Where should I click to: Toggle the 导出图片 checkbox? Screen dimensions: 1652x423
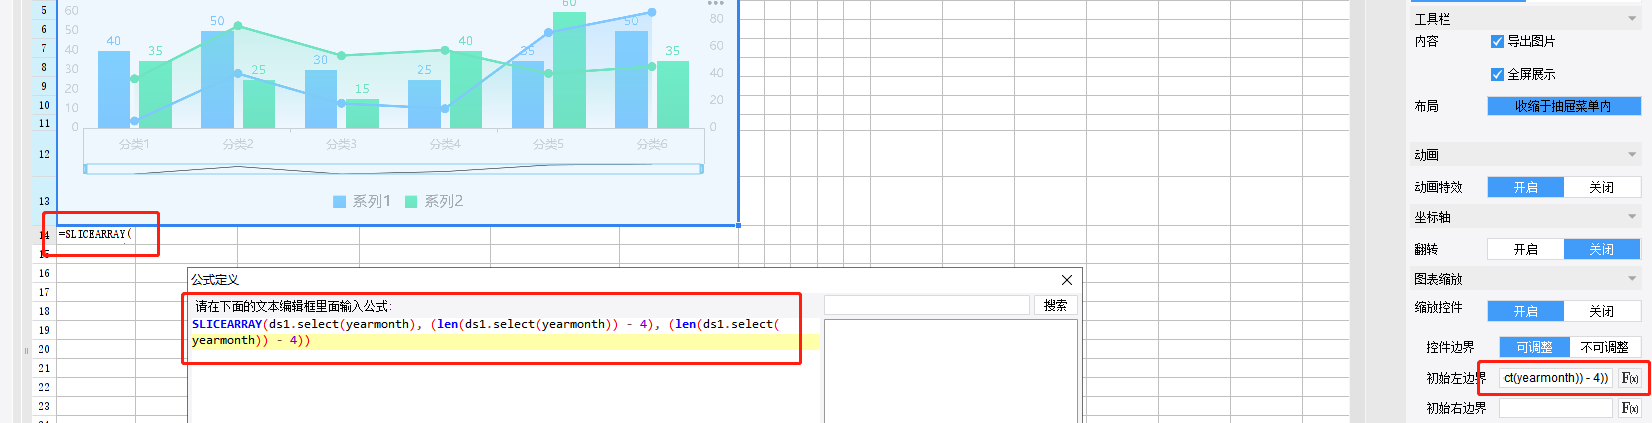pyautogui.click(x=1497, y=41)
